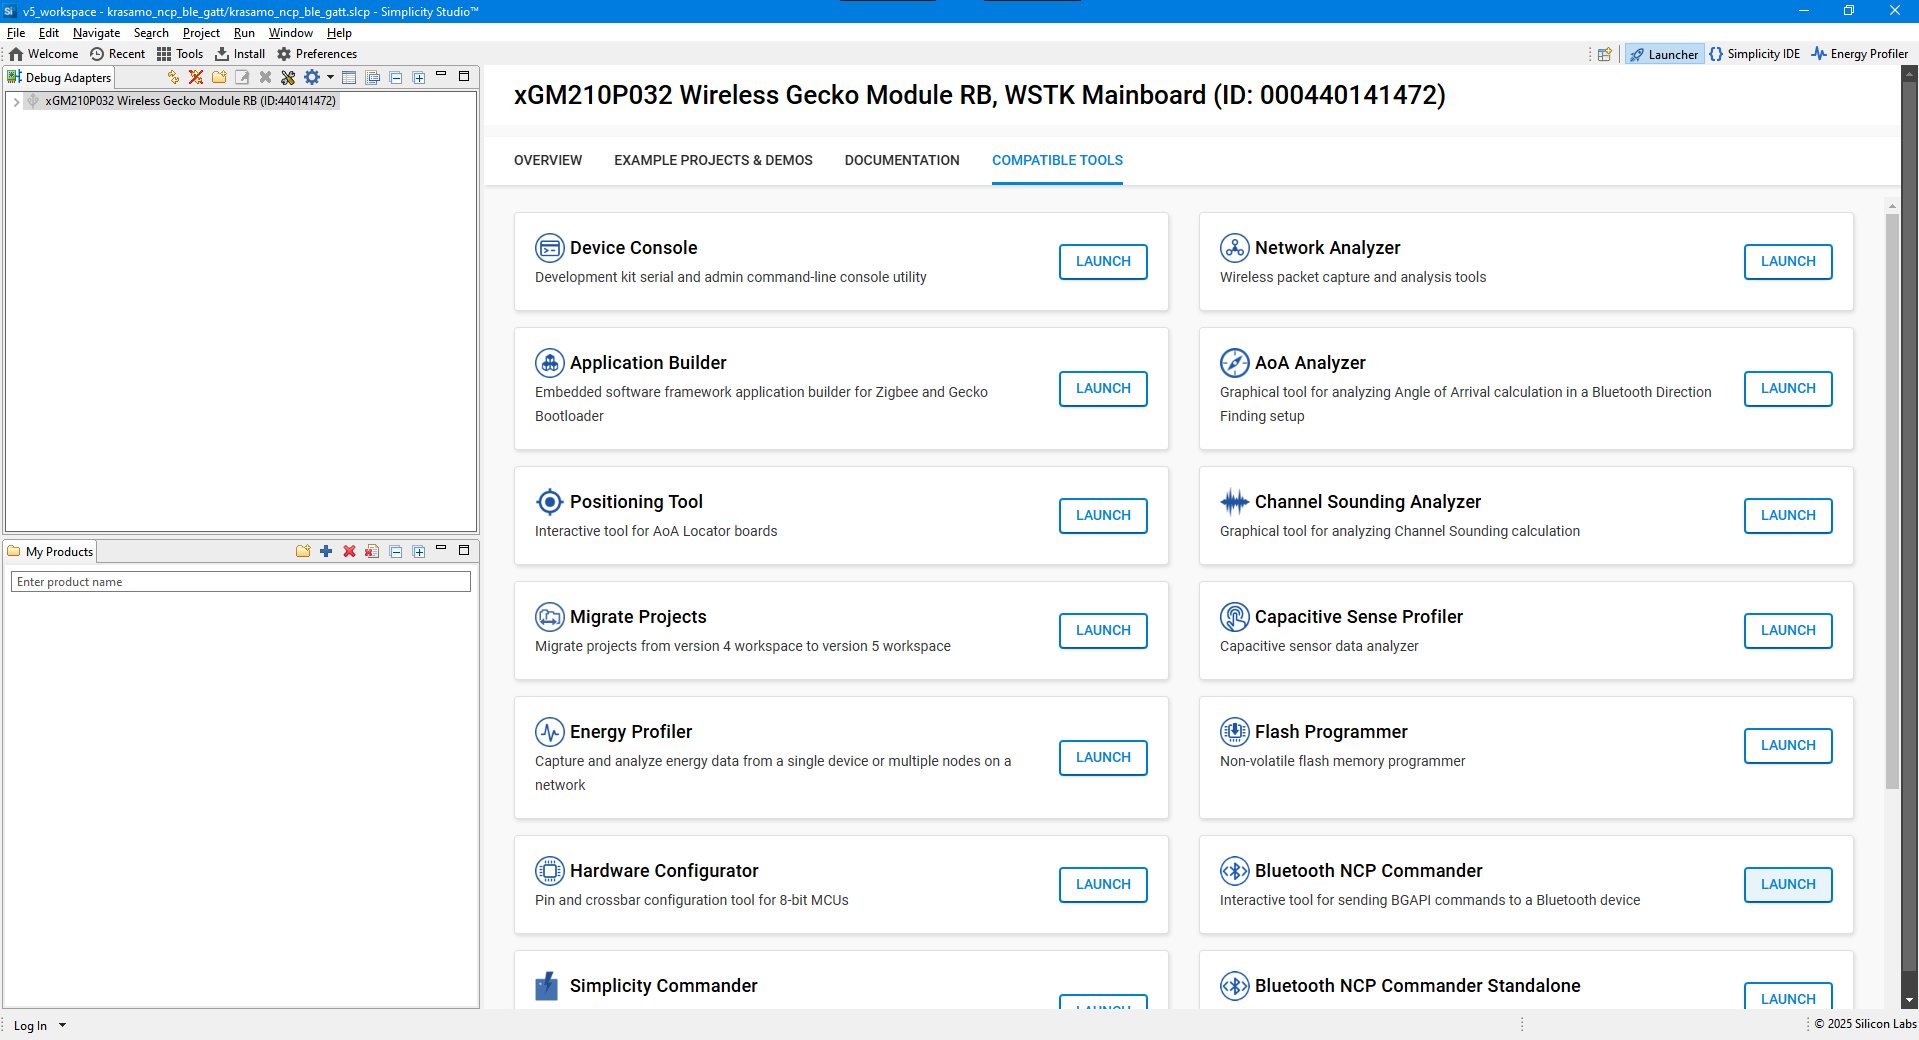
Task: Open the Window menu
Action: coord(291,33)
